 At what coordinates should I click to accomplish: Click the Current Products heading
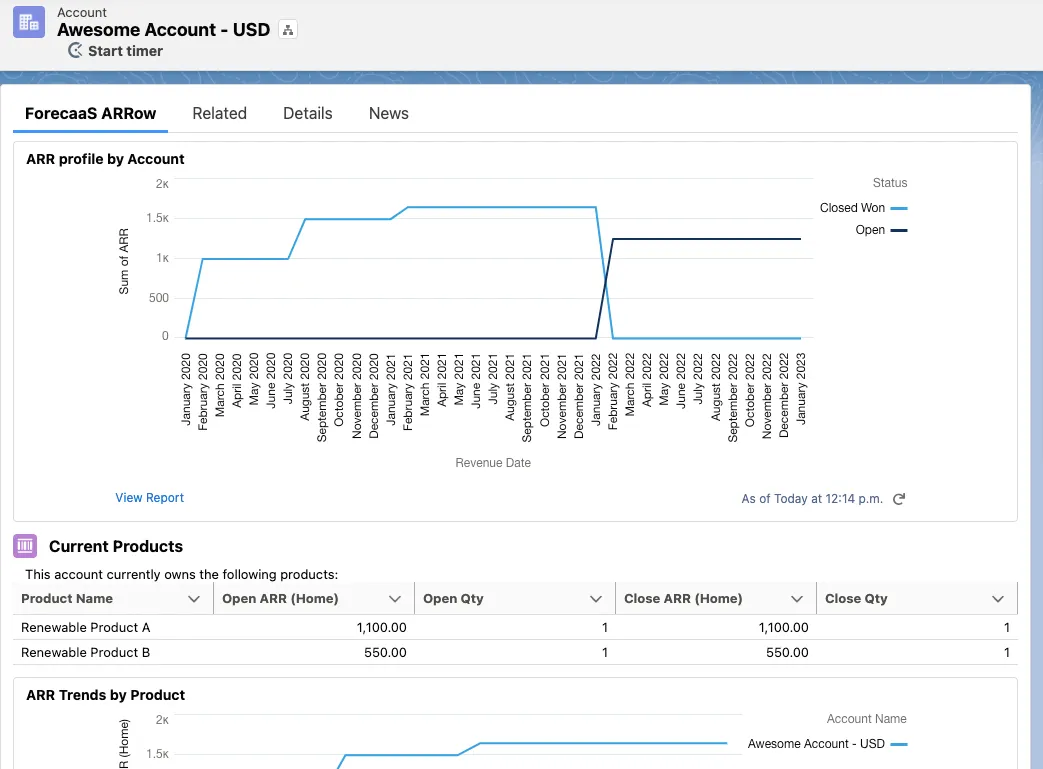click(x=116, y=546)
